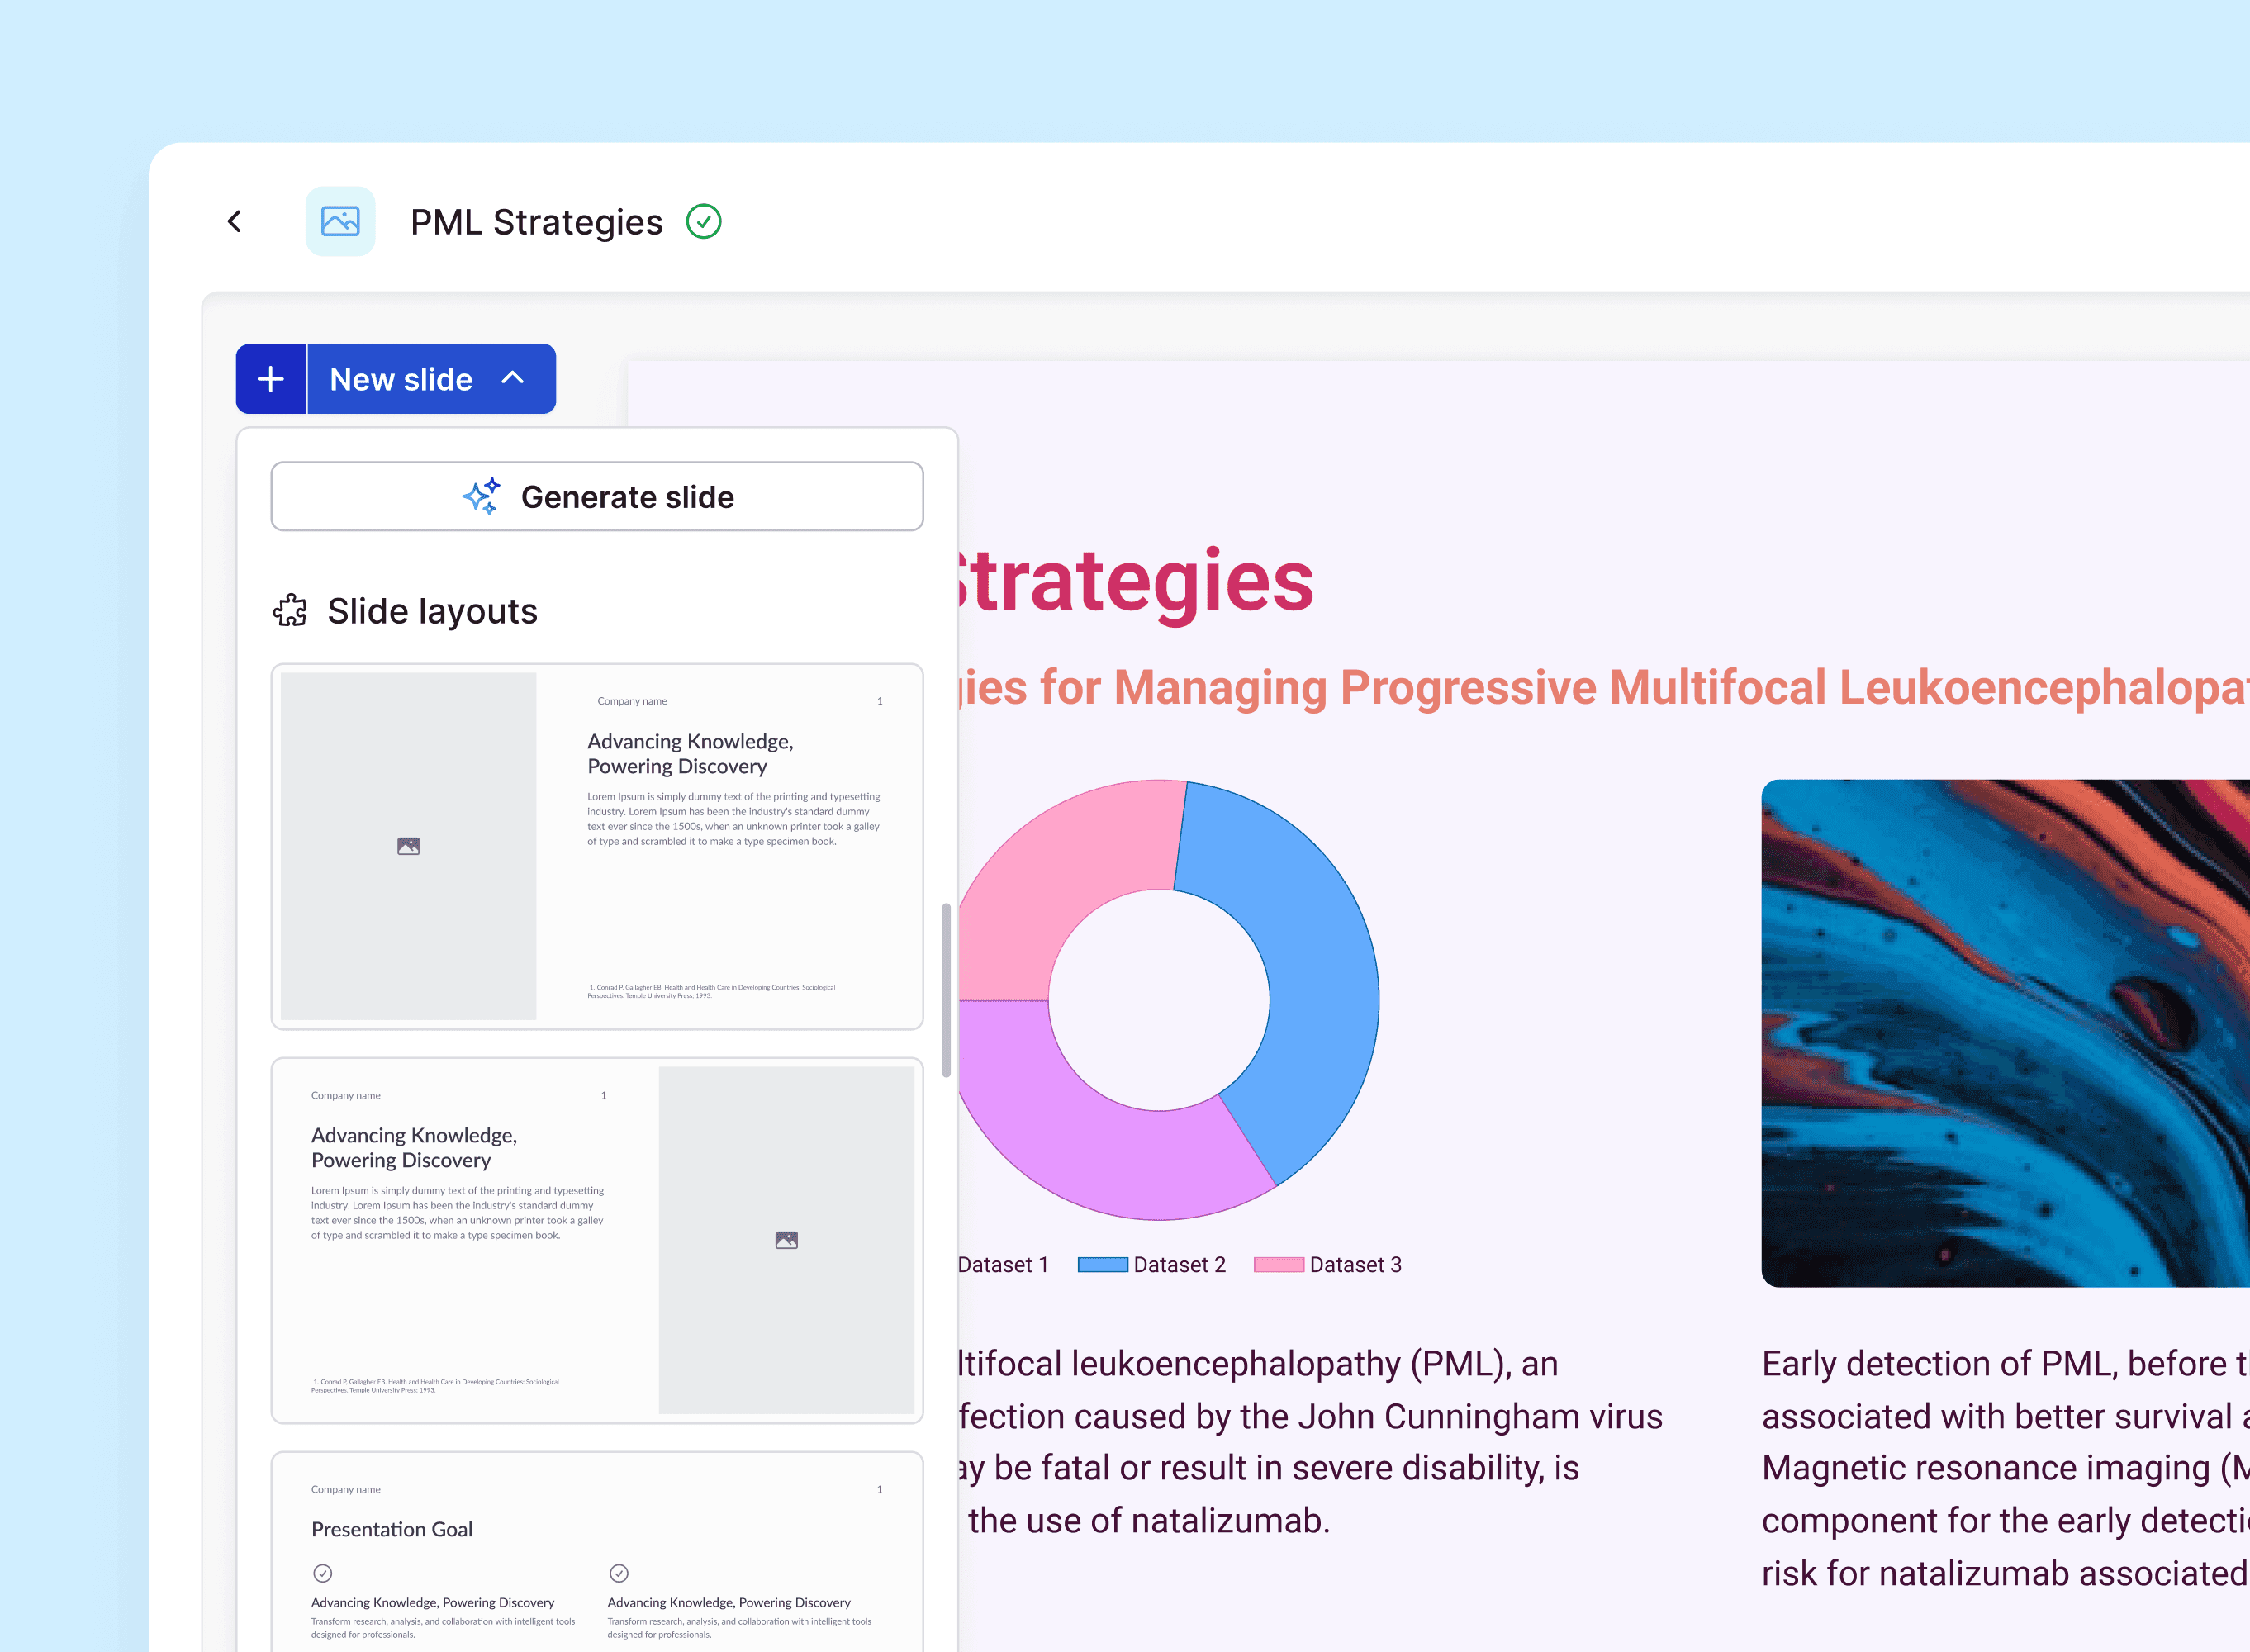Click image placeholder icon in second layout
2250x1652 pixels.
tap(787, 1240)
